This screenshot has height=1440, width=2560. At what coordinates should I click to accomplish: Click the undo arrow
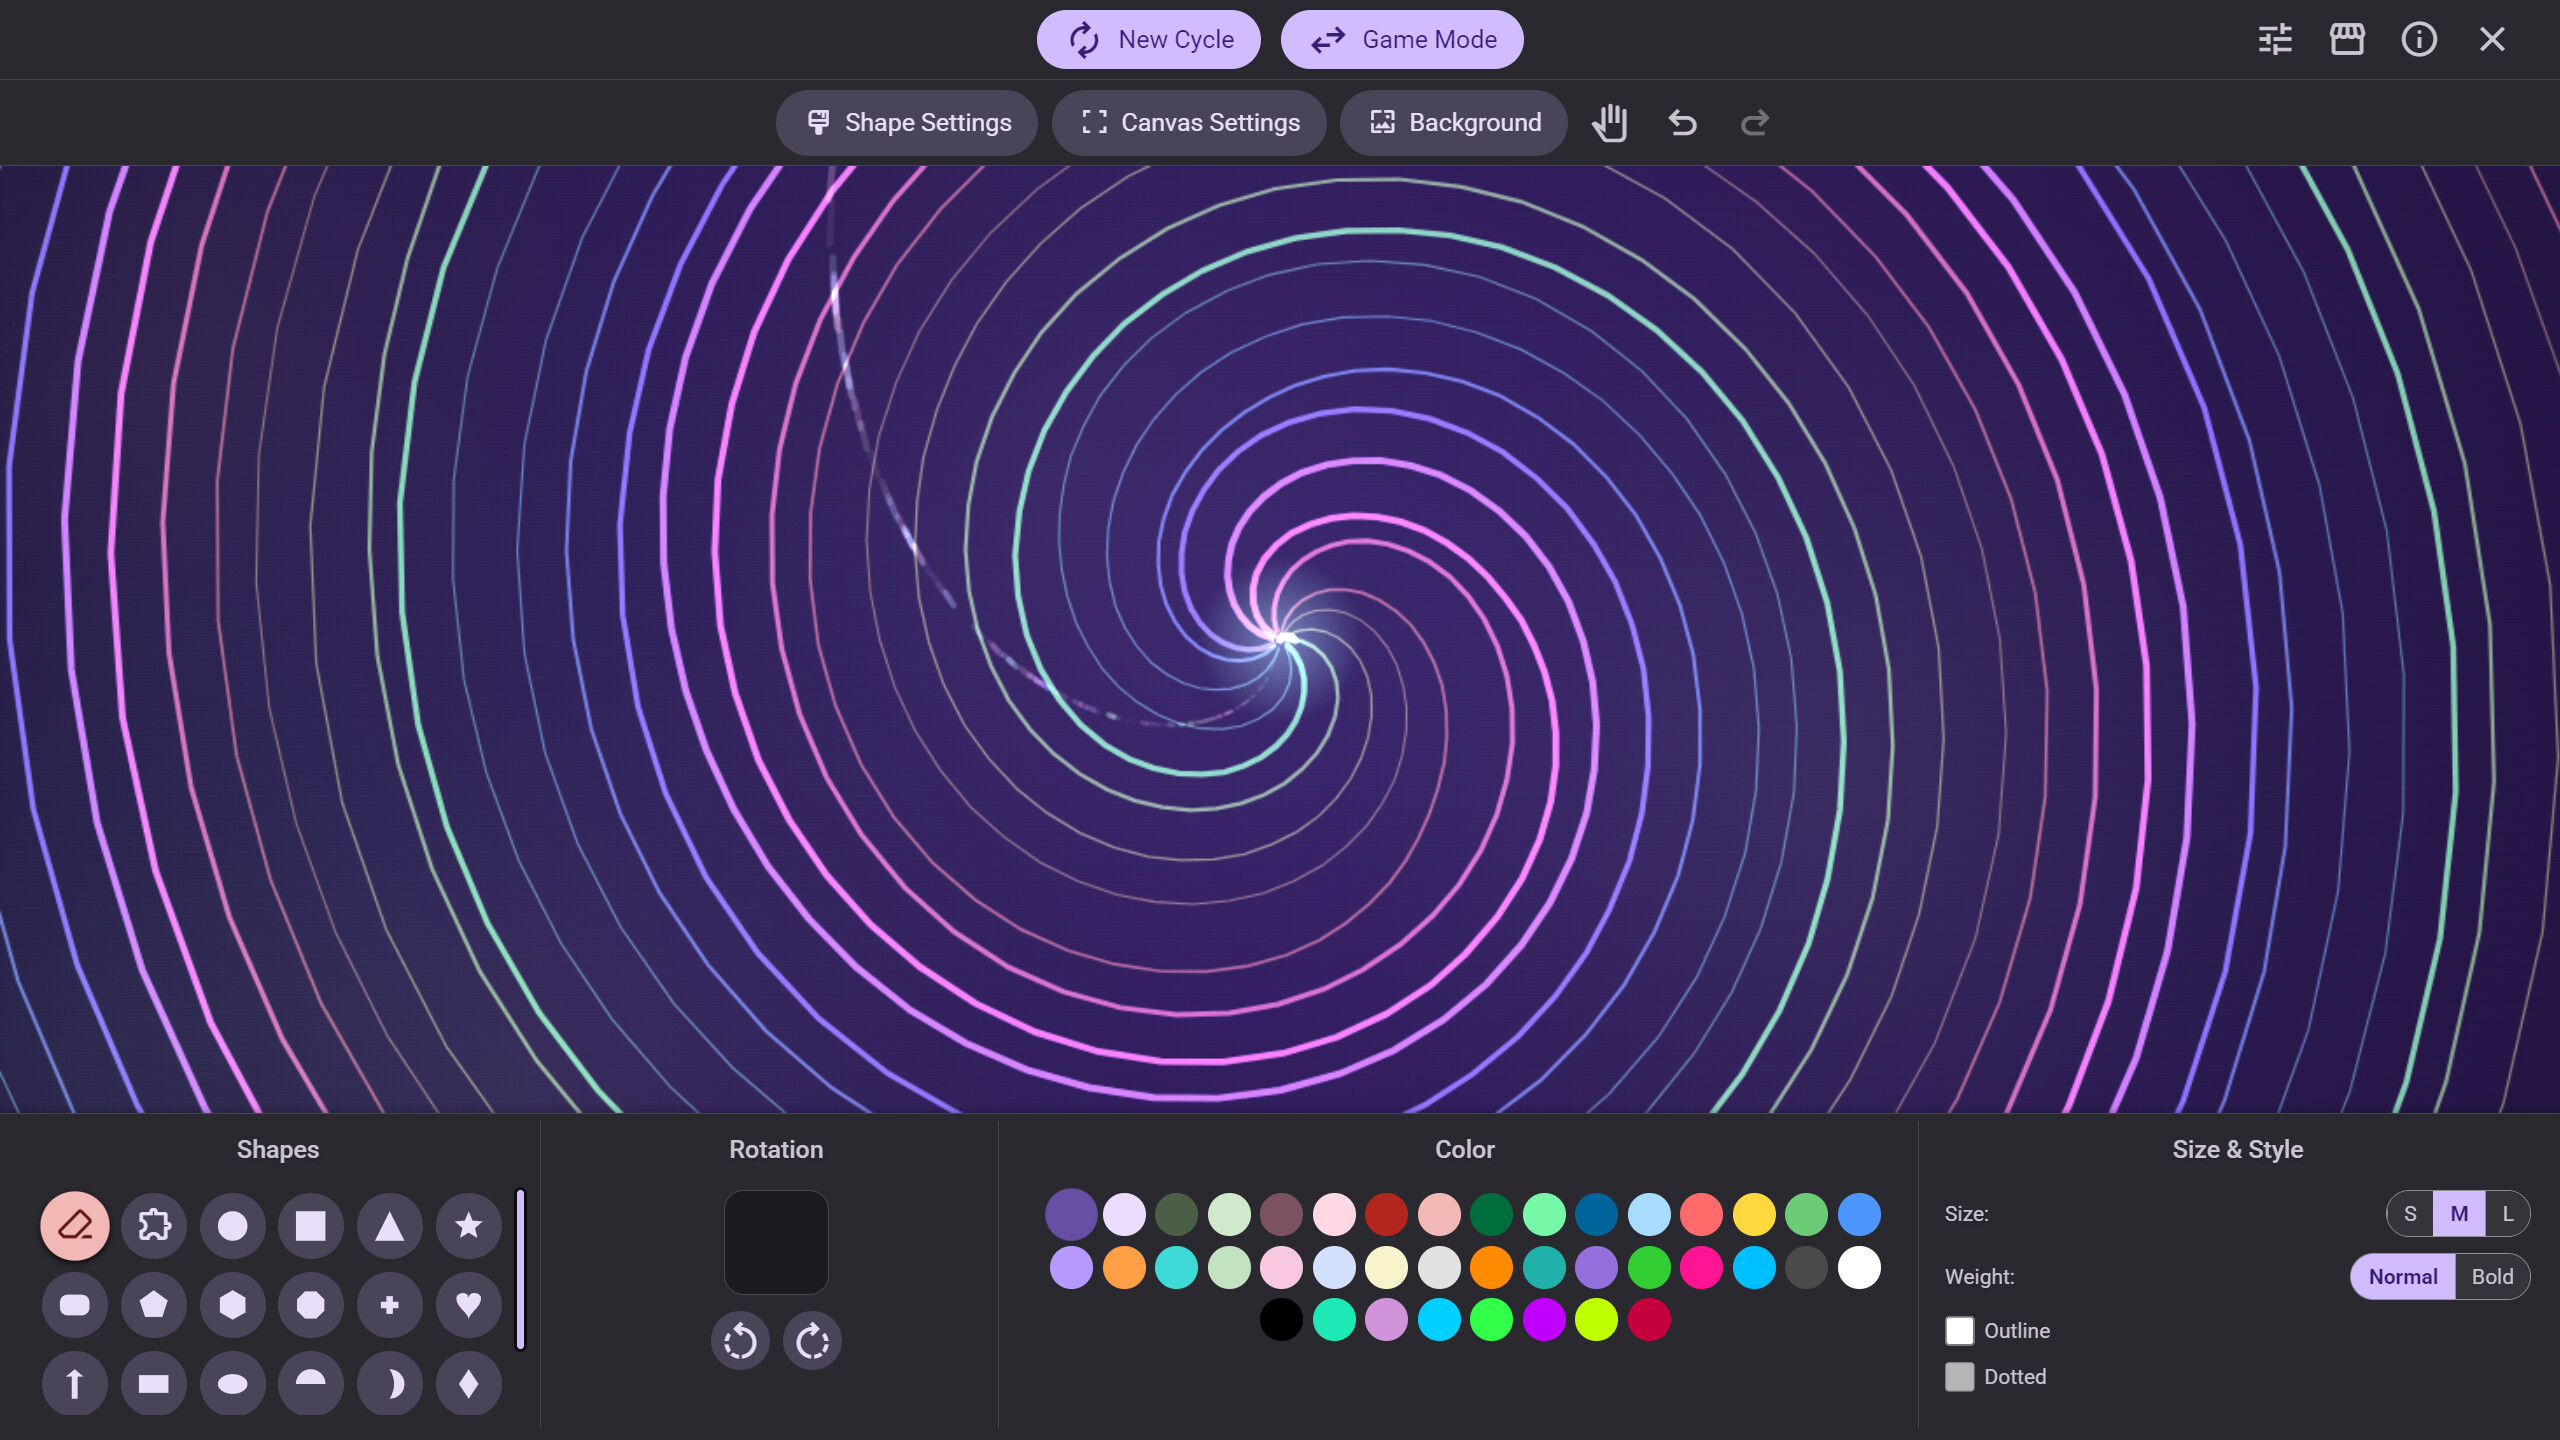pyautogui.click(x=1681, y=122)
